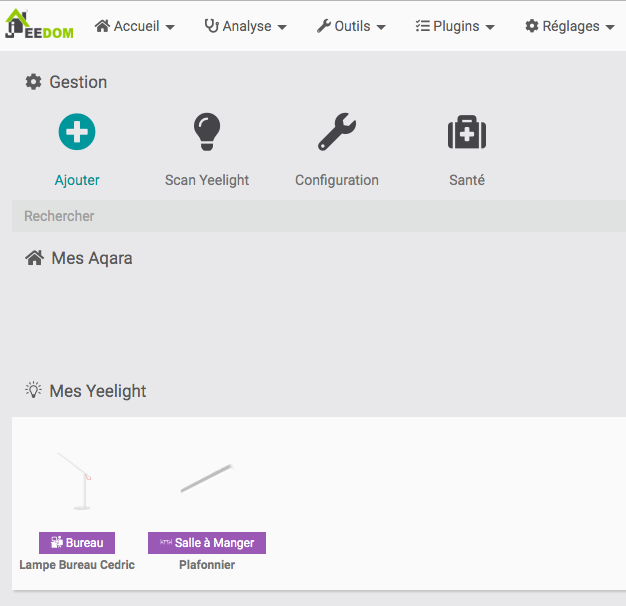This screenshot has width=626, height=606.
Task: Click the teal plus Ajouter icon
Action: point(77,132)
